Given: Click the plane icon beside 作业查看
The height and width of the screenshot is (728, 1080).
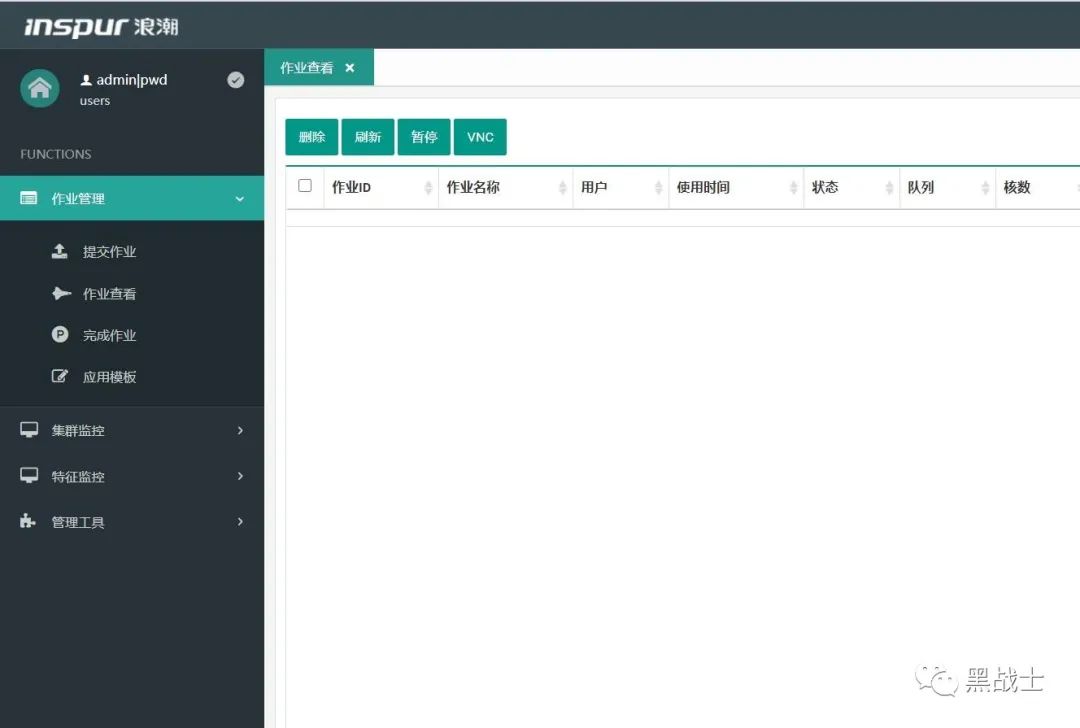Looking at the screenshot, I should [x=61, y=293].
